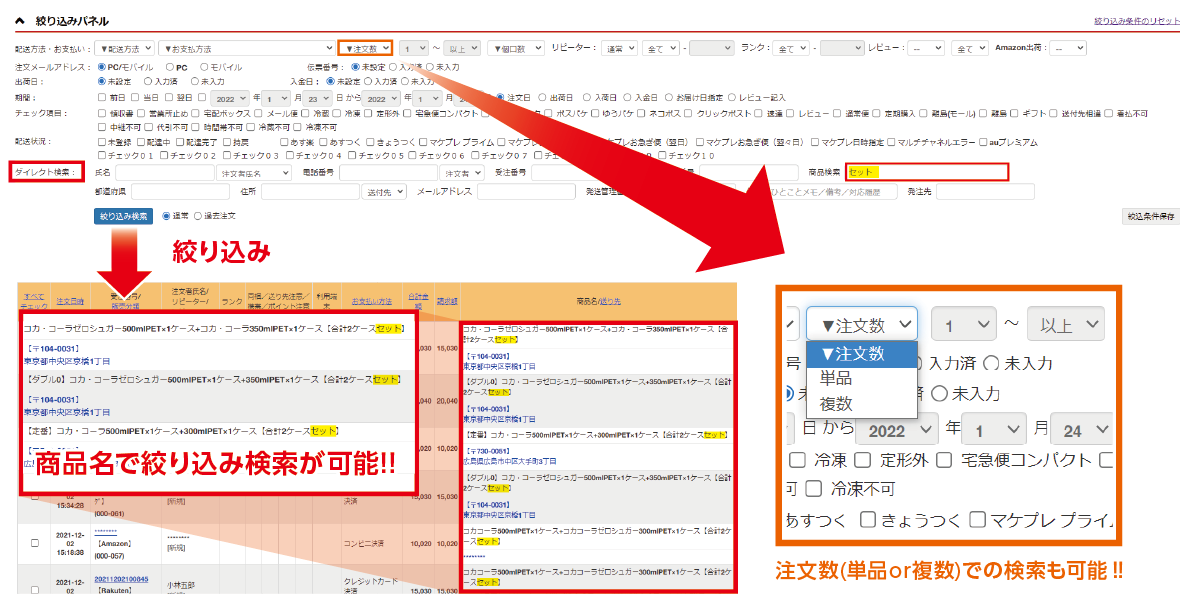Open order number 20211202100845 link
The width and height of the screenshot is (1180, 594).
[x=121, y=580]
